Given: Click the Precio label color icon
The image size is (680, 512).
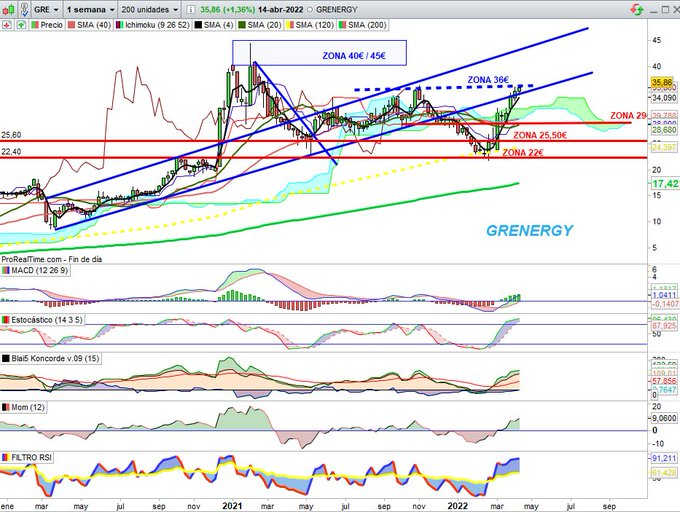Looking at the screenshot, I should tap(34, 25).
